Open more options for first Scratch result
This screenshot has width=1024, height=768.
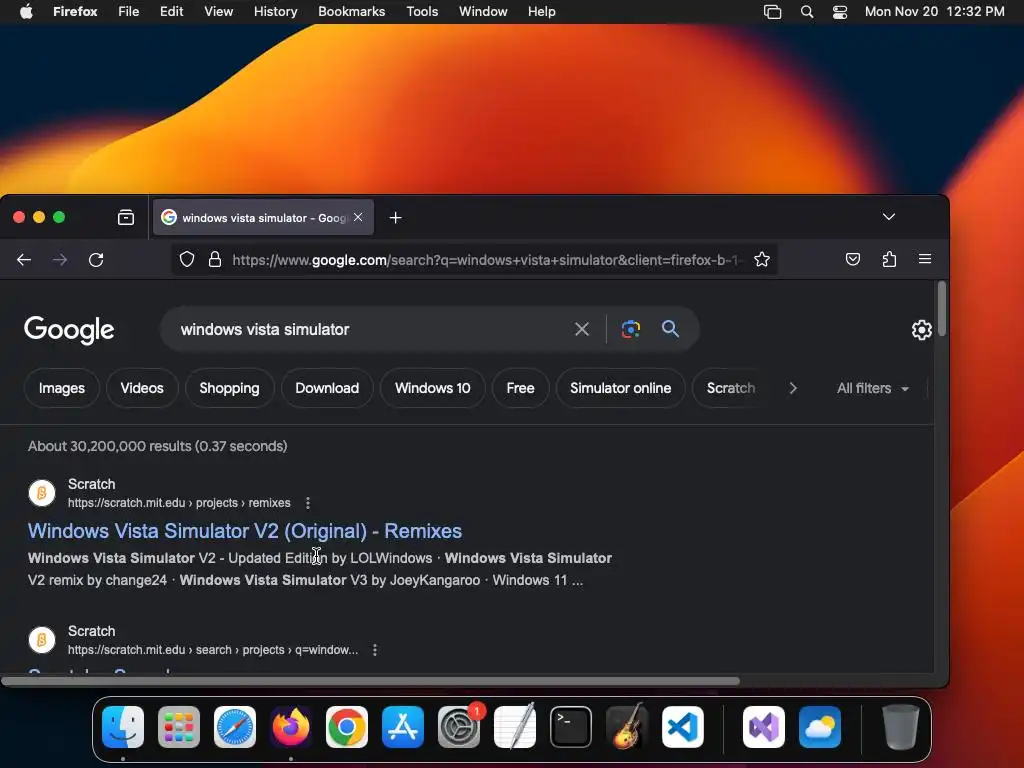point(308,503)
